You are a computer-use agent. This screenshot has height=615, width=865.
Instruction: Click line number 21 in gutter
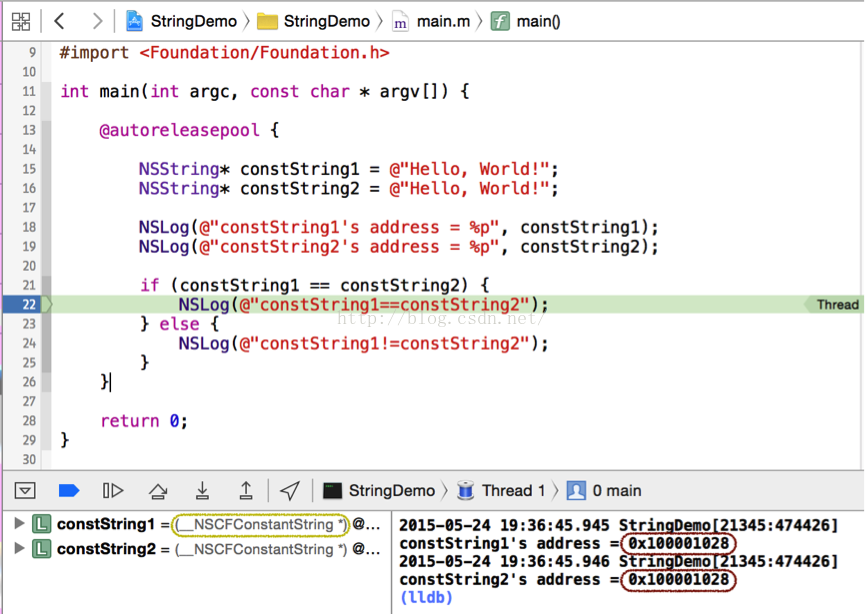[29, 285]
